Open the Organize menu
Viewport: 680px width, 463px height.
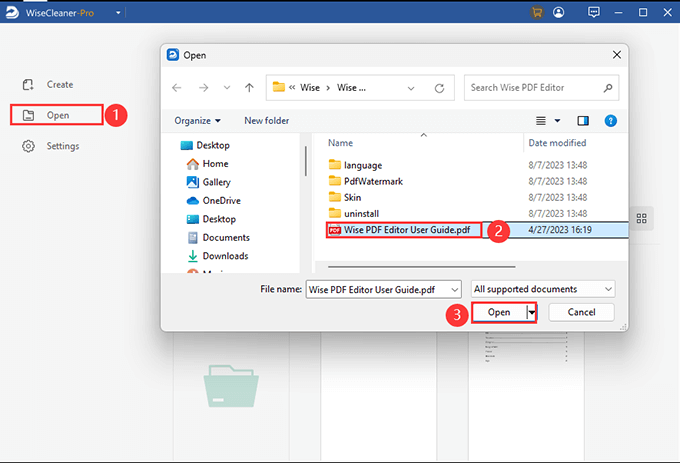197,121
